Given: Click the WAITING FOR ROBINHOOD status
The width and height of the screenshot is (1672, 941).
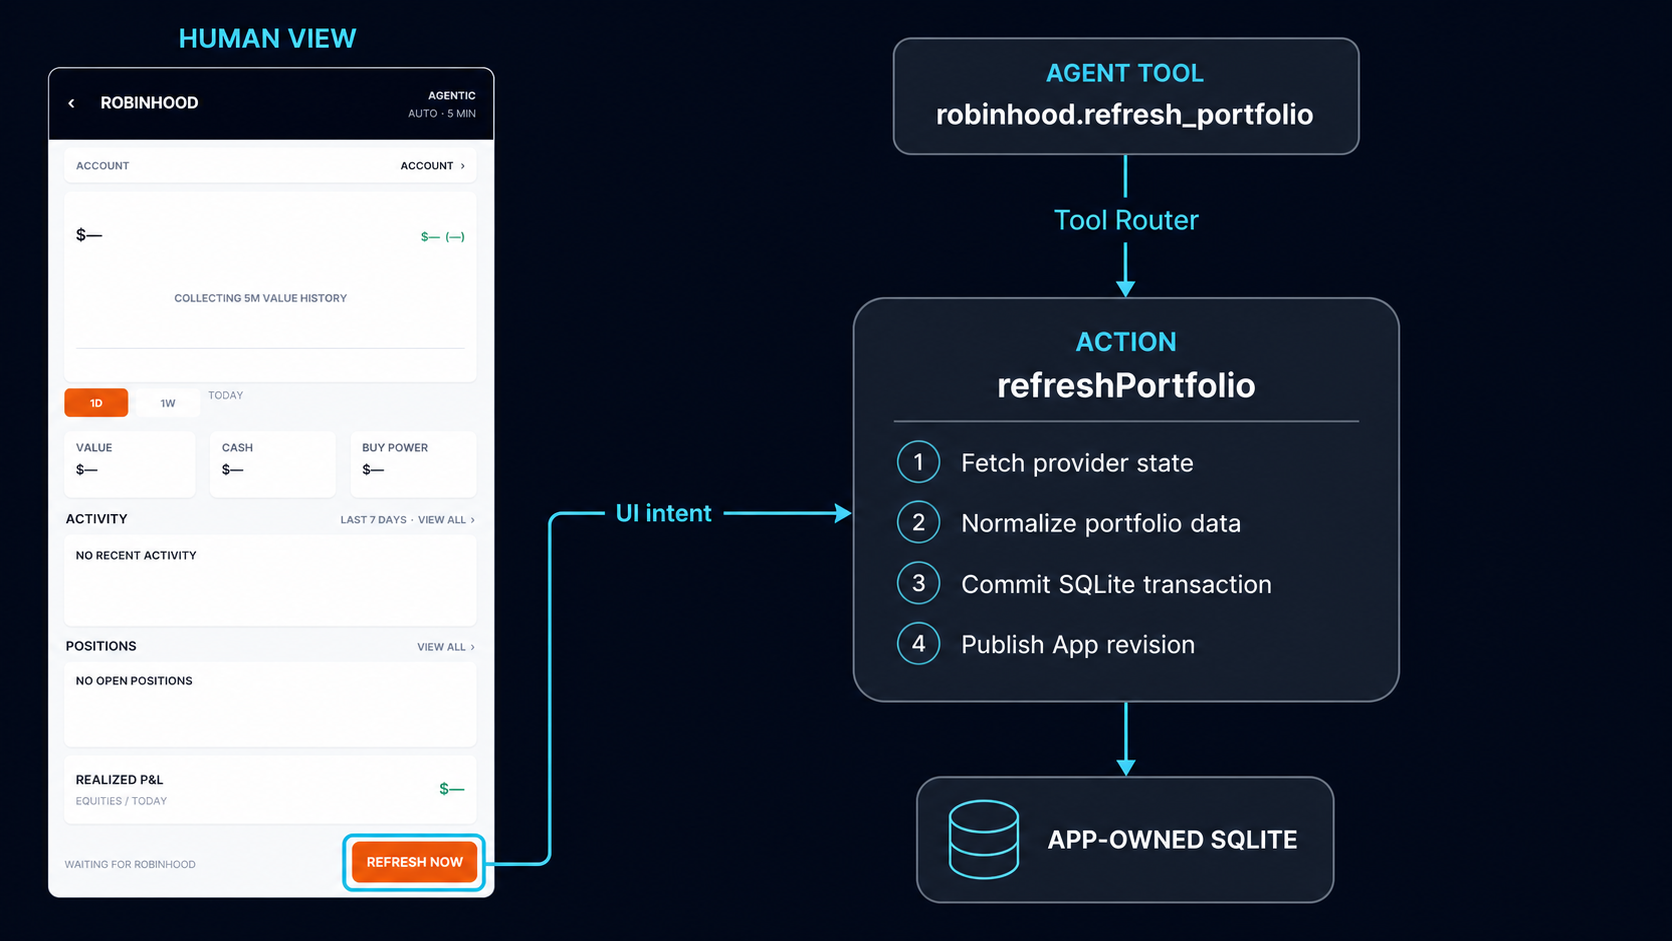Looking at the screenshot, I should pos(130,864).
